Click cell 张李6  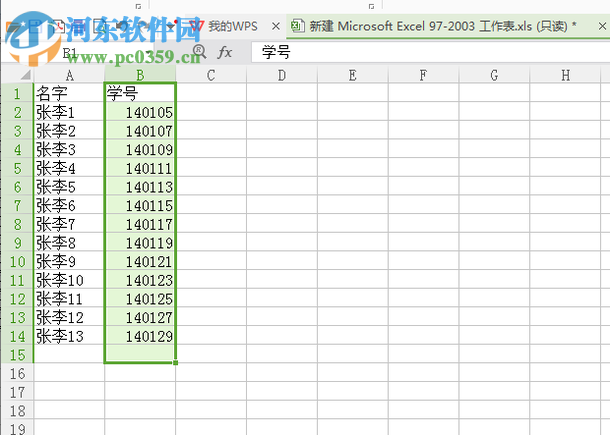pos(69,205)
